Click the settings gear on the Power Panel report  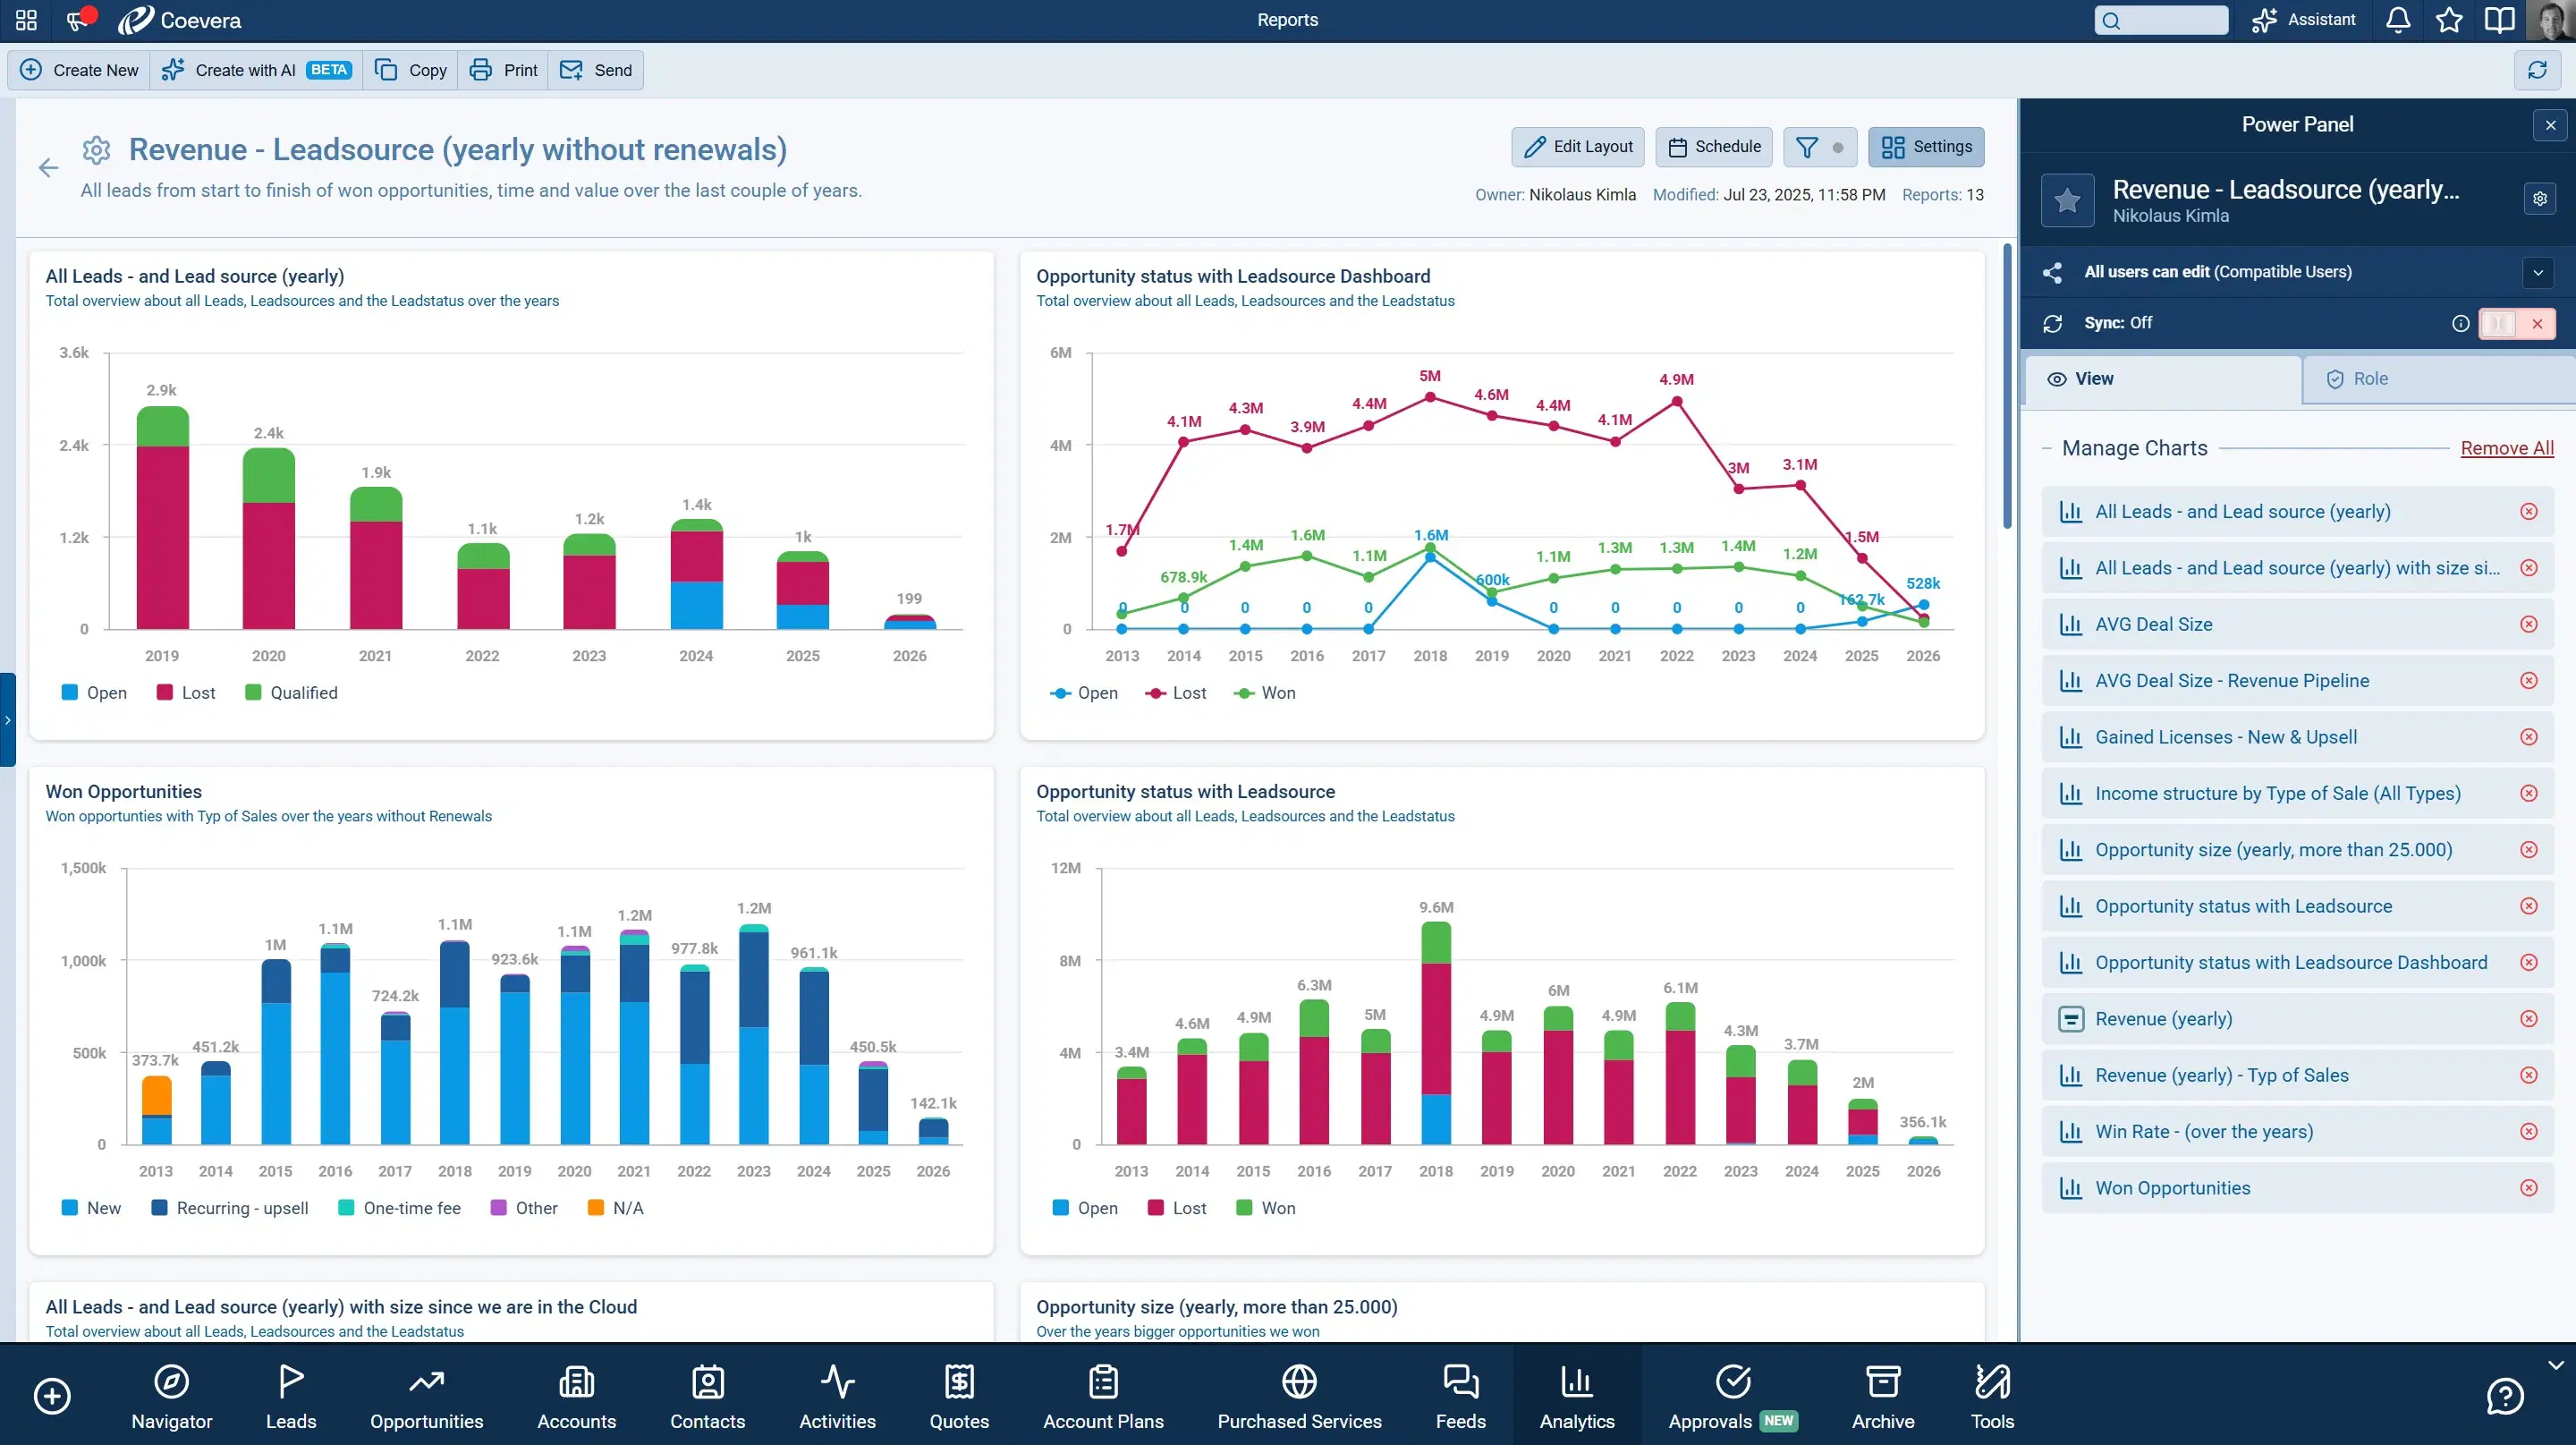point(2540,198)
